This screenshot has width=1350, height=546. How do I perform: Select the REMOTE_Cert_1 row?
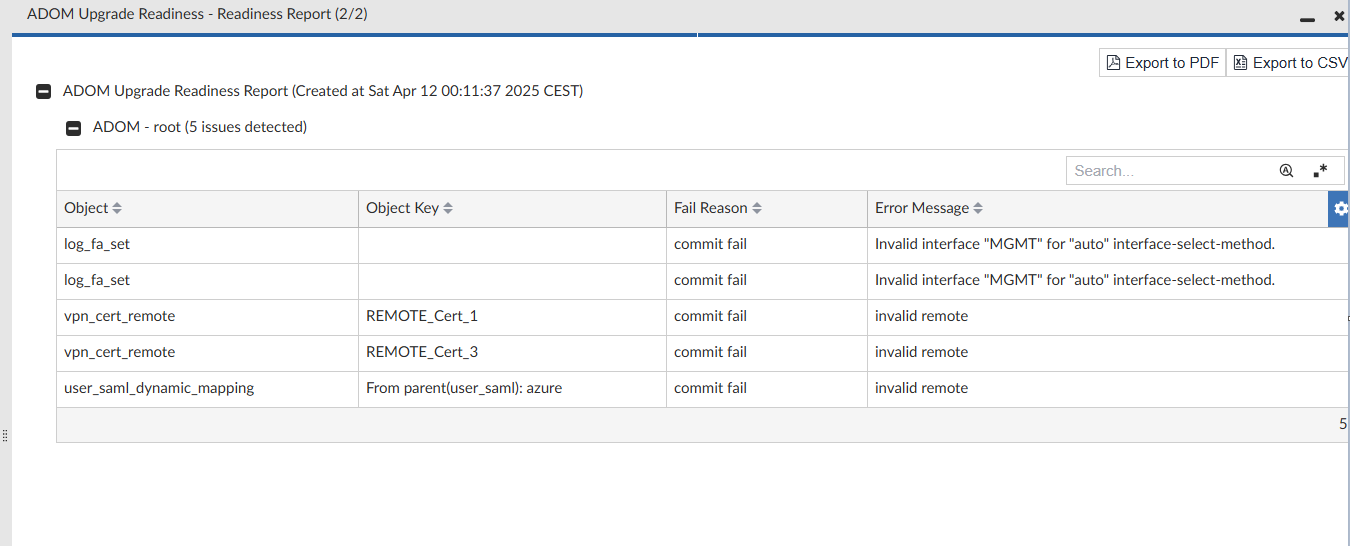[422, 316]
